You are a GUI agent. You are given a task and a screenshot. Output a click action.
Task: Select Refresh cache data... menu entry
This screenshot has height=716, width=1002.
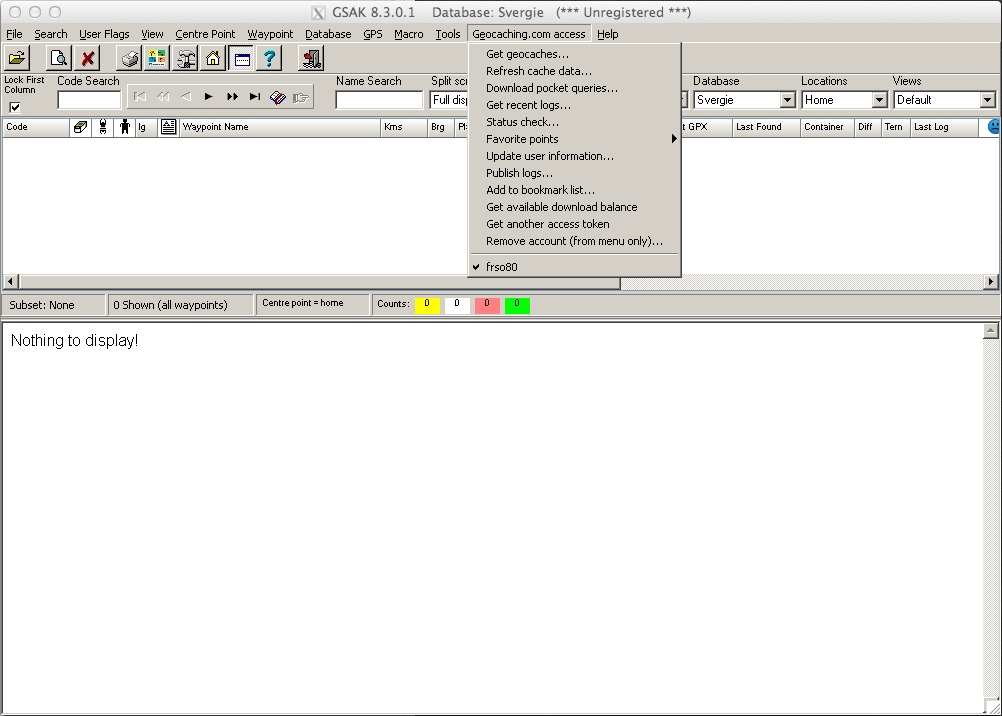click(x=574, y=71)
